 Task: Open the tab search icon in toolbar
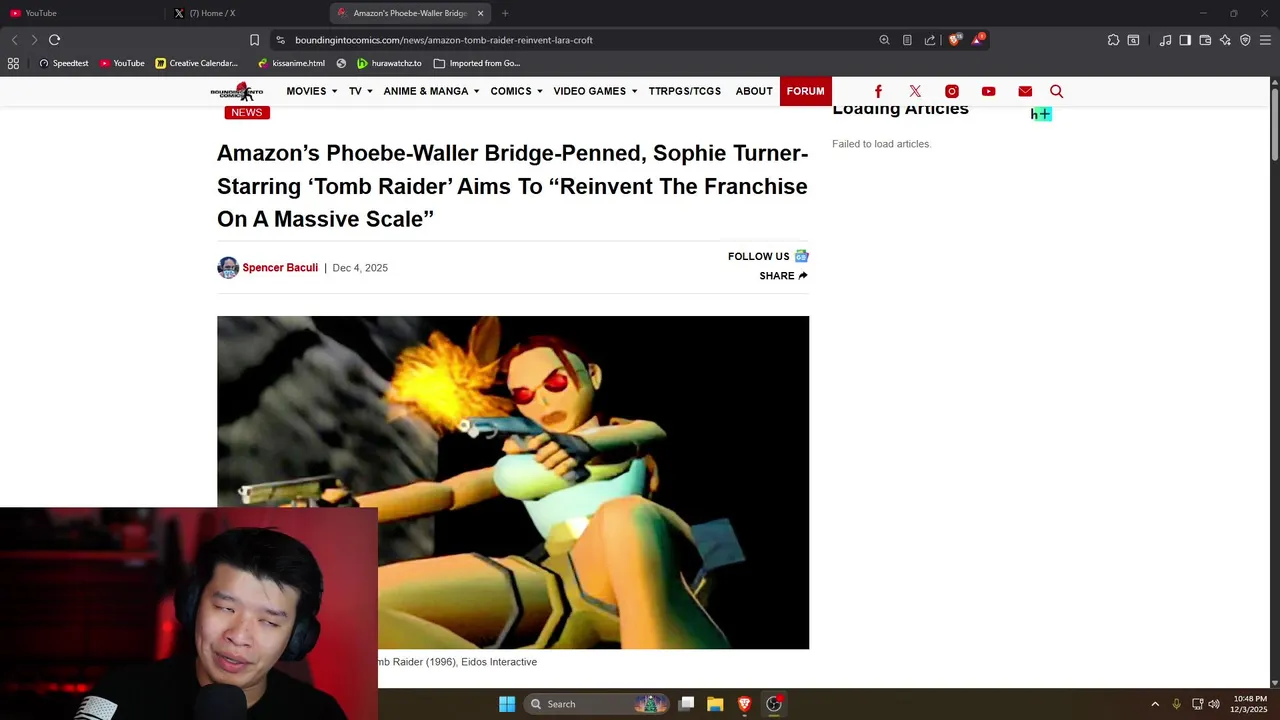[1133, 40]
